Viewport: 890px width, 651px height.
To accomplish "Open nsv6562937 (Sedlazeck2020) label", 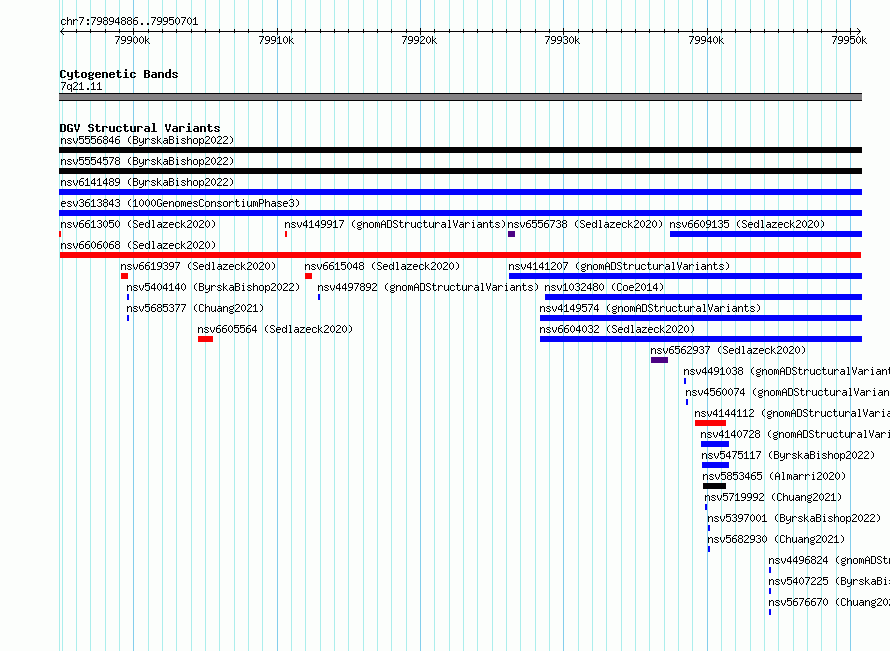I will [x=728, y=350].
